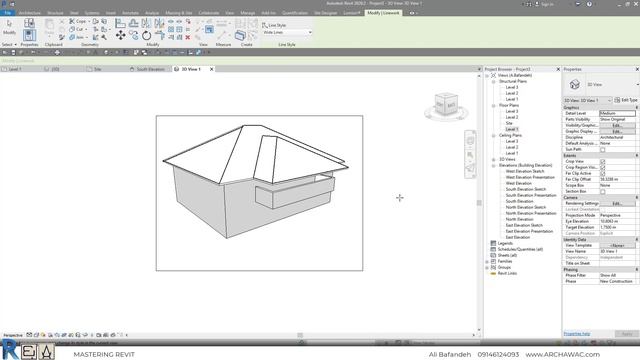This screenshot has width=640, height=360.
Task: Select Revit Links in Project Browser
Action: tap(507, 273)
